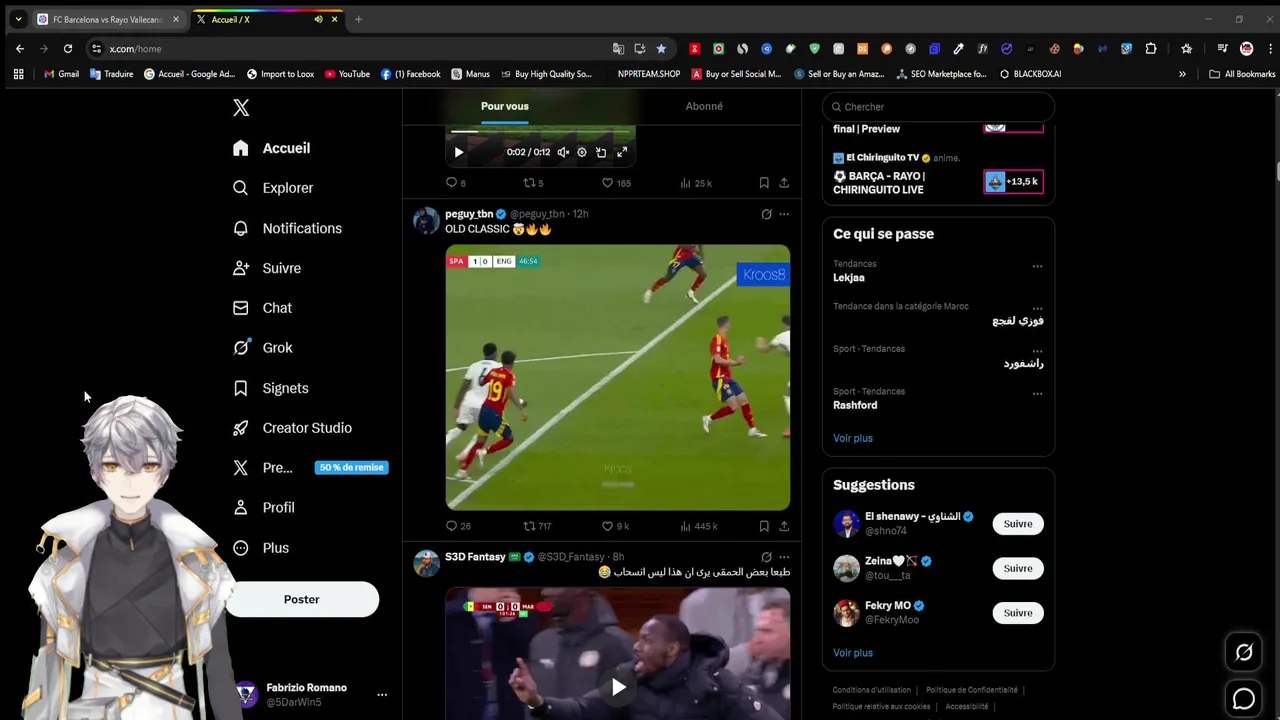Open the YouTube bookmark
Image resolution: width=1280 pixels, height=720 pixels.
[x=346, y=74]
